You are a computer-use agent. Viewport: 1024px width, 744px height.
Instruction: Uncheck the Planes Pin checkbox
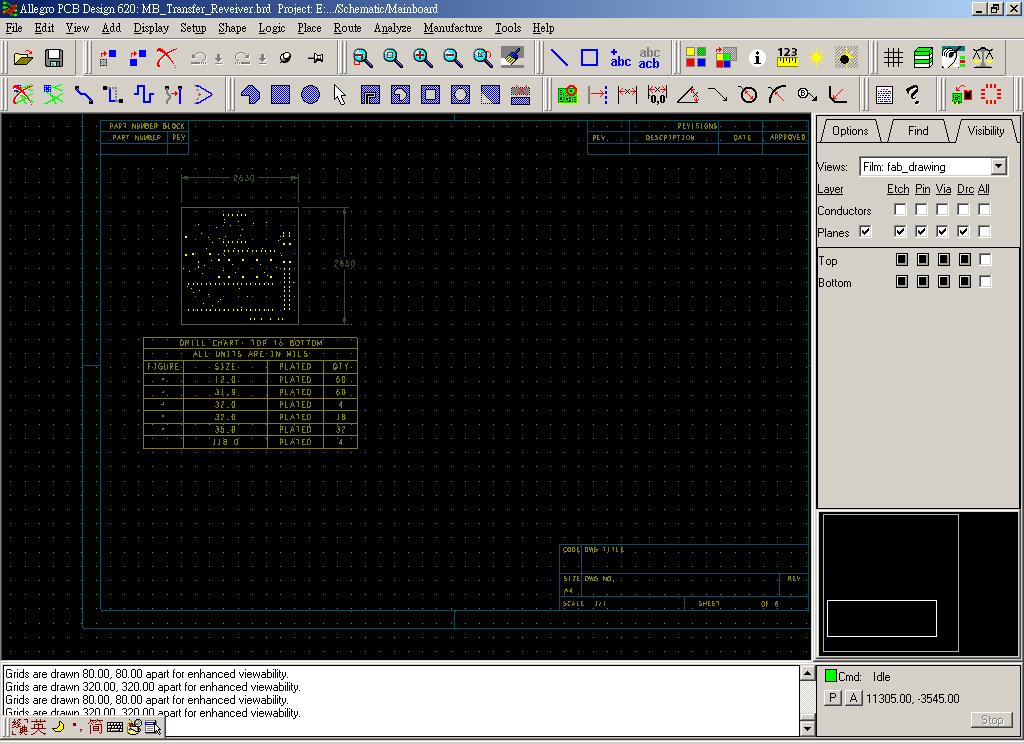[921, 232]
